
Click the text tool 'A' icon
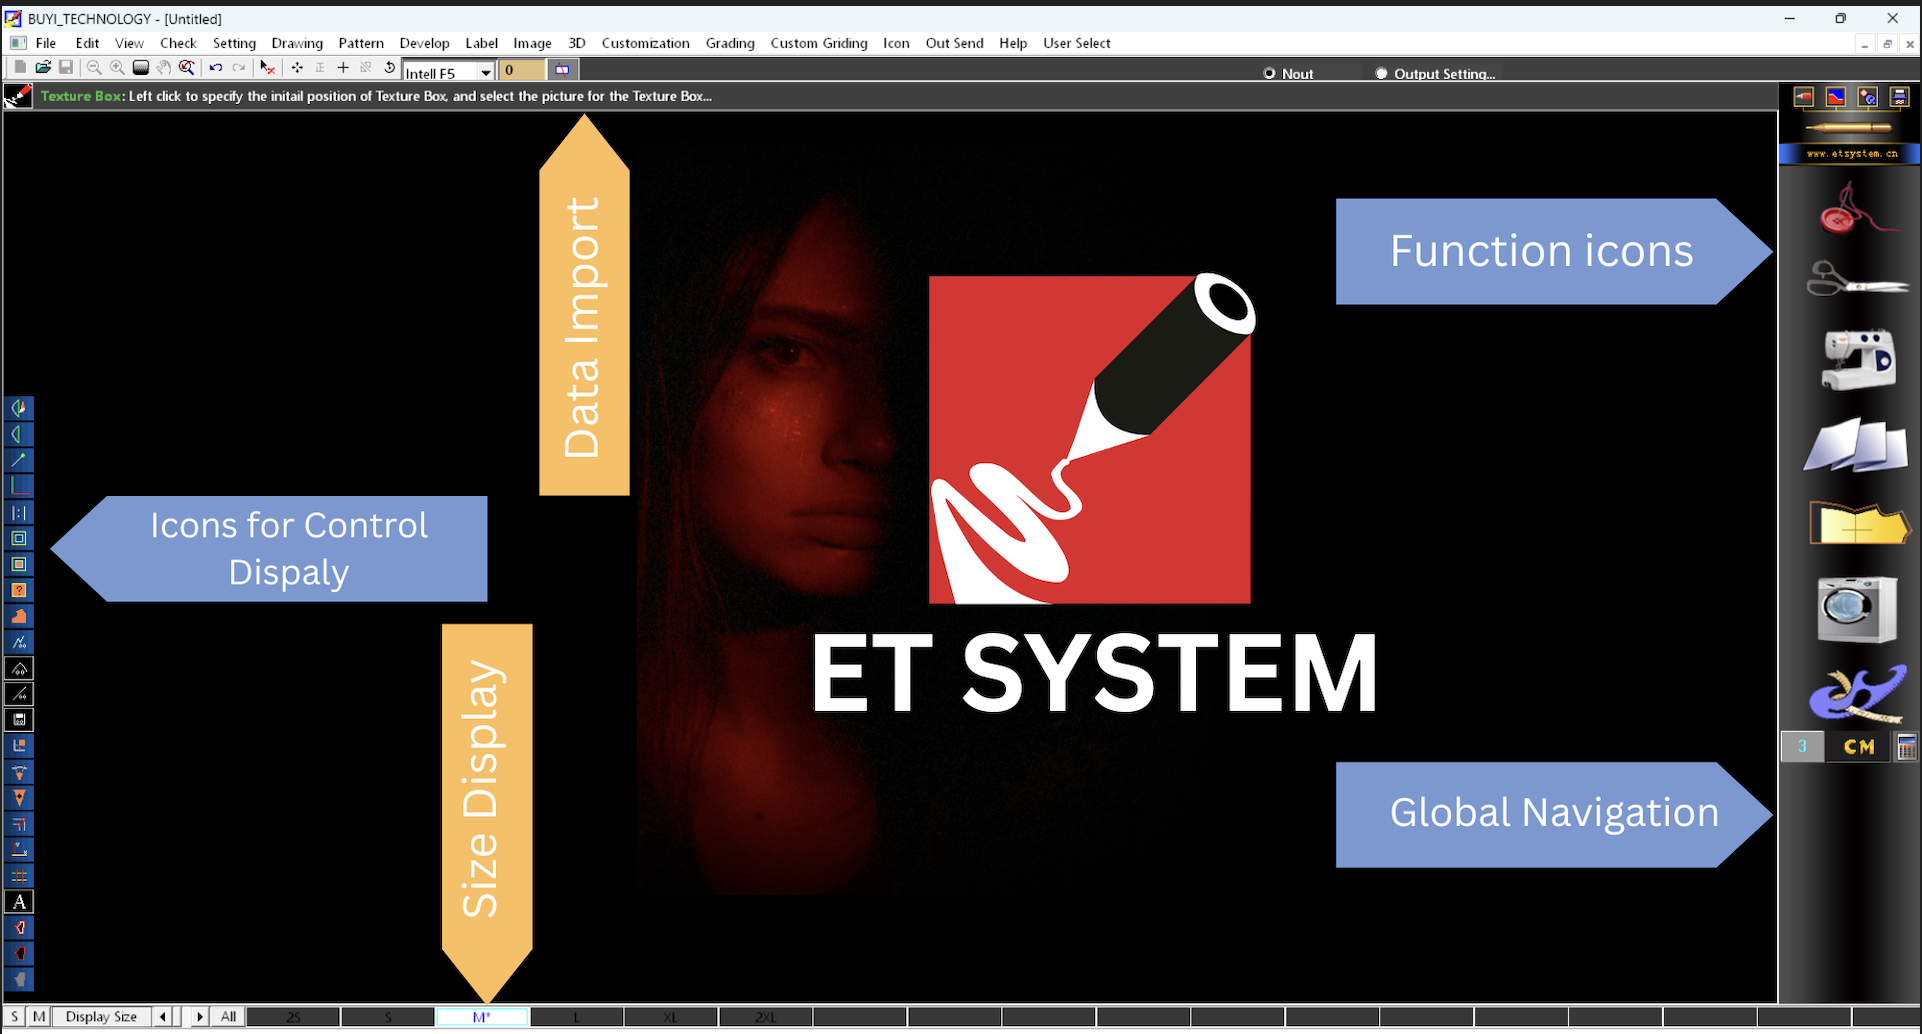pos(19,902)
